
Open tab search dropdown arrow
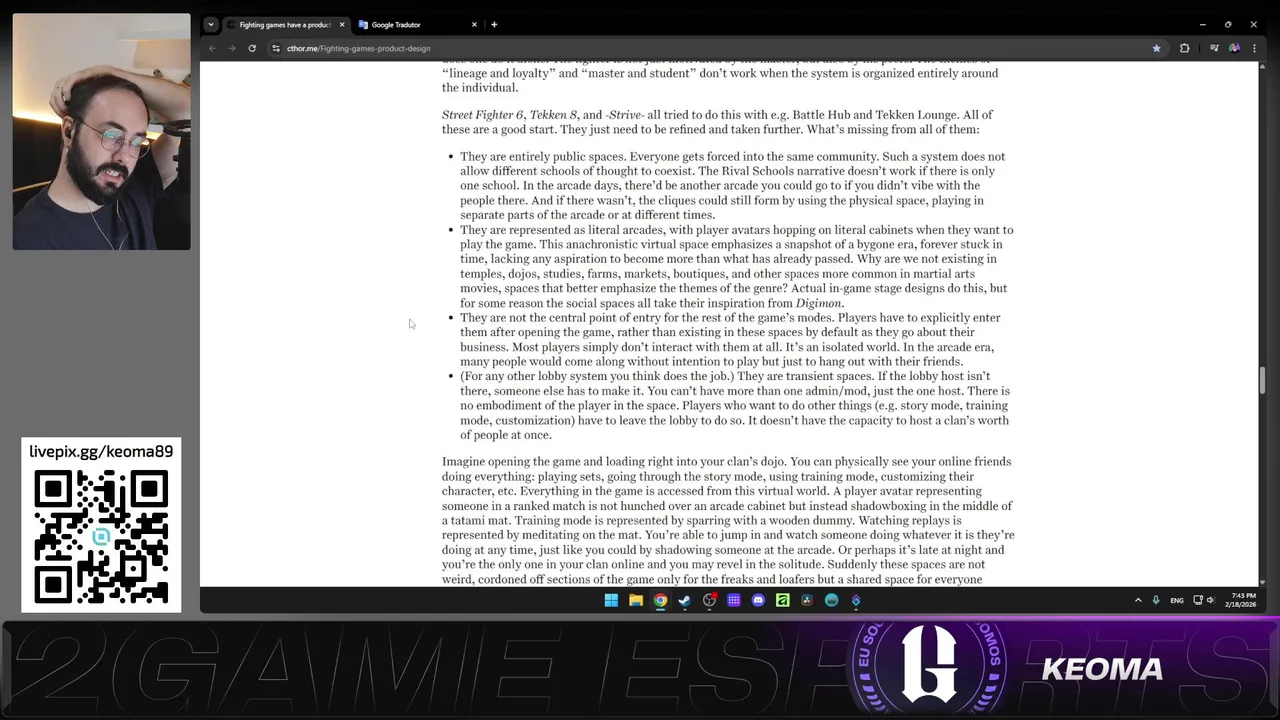pyautogui.click(x=210, y=24)
